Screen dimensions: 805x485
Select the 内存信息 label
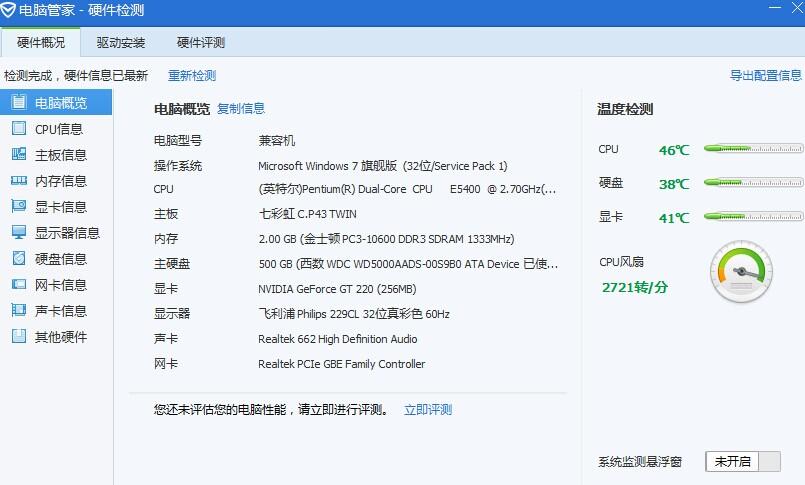pos(61,181)
